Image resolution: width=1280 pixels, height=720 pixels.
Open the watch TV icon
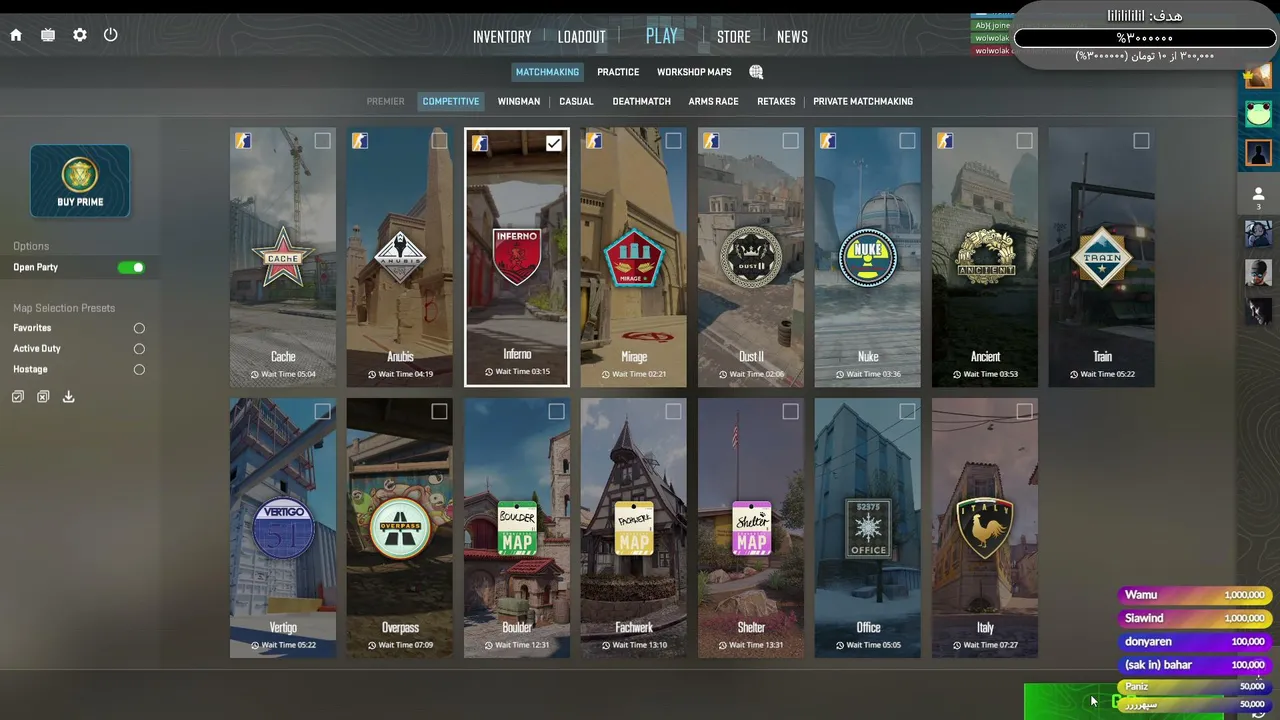(48, 35)
